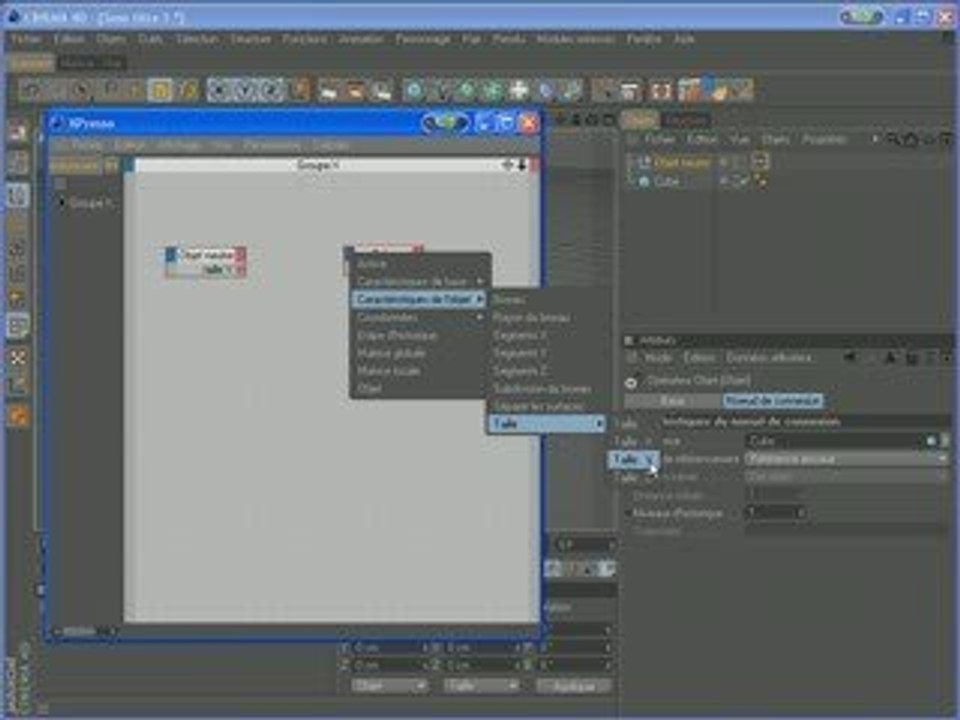Click the coordinate system icon after XYZ

click(x=300, y=90)
